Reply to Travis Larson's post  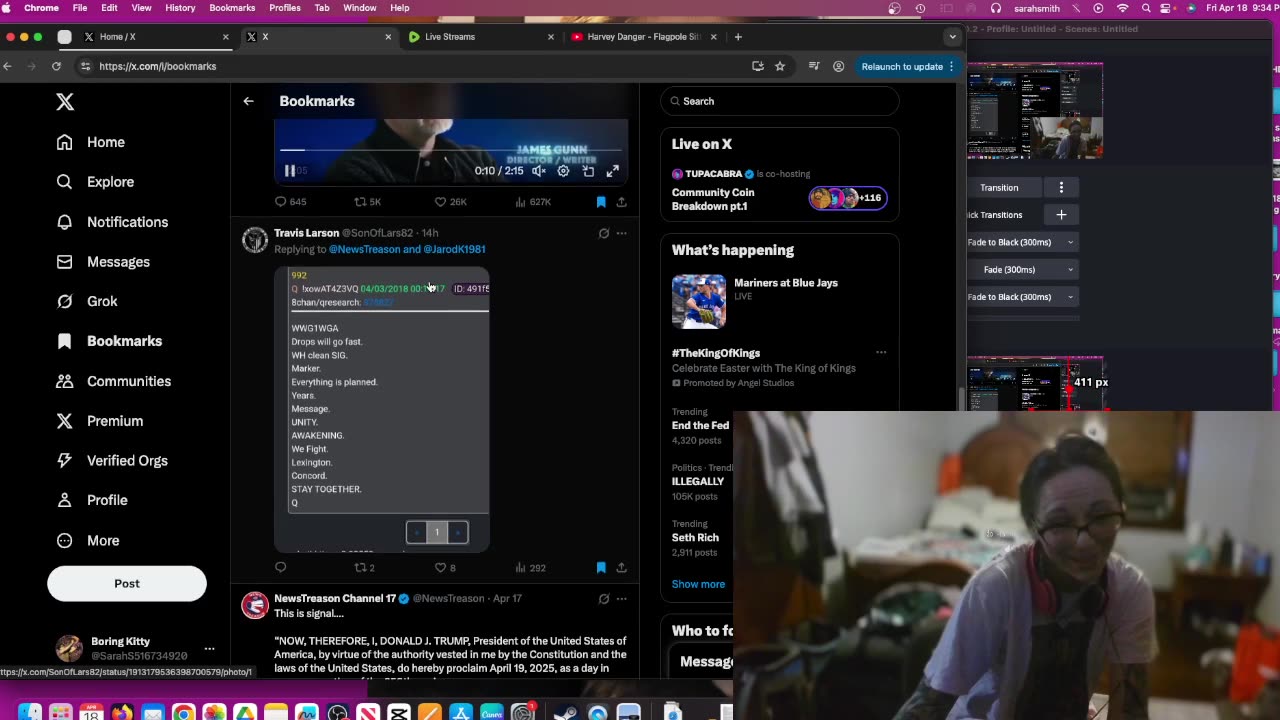[x=280, y=568]
